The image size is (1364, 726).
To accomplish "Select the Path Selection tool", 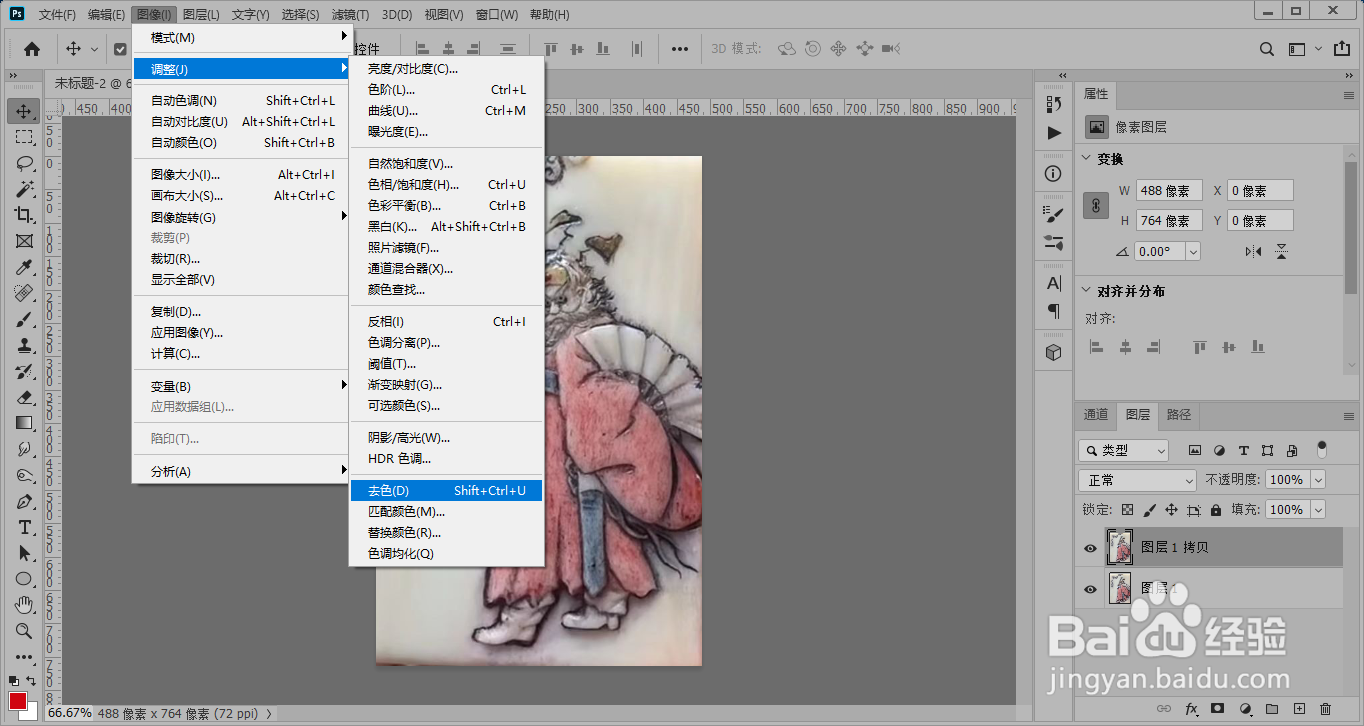I will [x=24, y=553].
